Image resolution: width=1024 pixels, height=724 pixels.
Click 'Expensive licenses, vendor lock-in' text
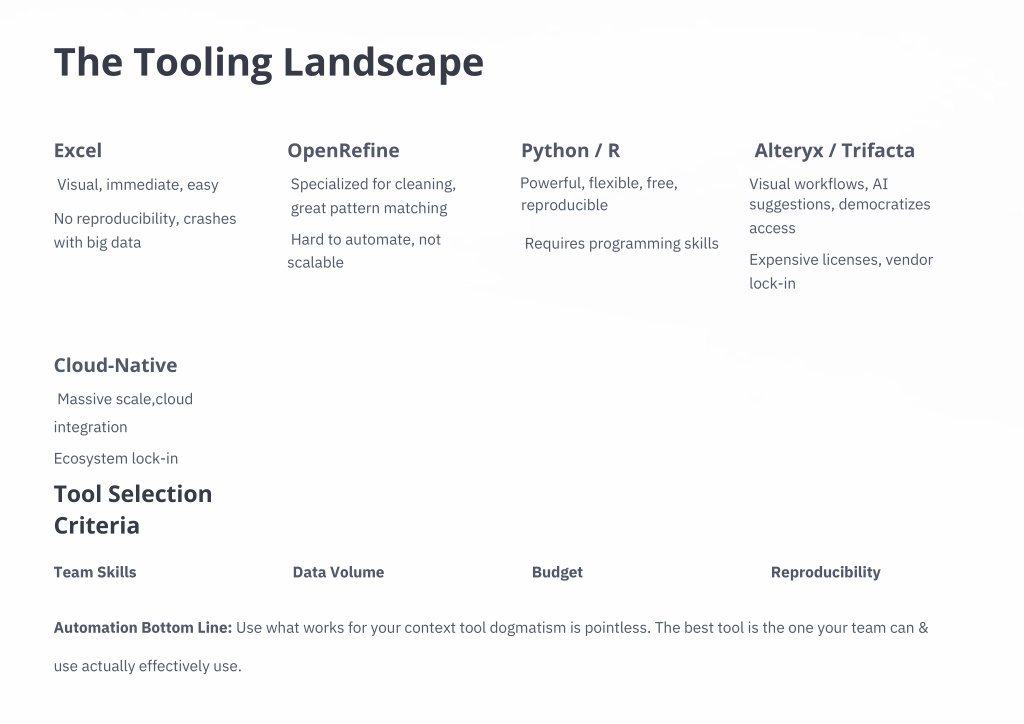840,271
